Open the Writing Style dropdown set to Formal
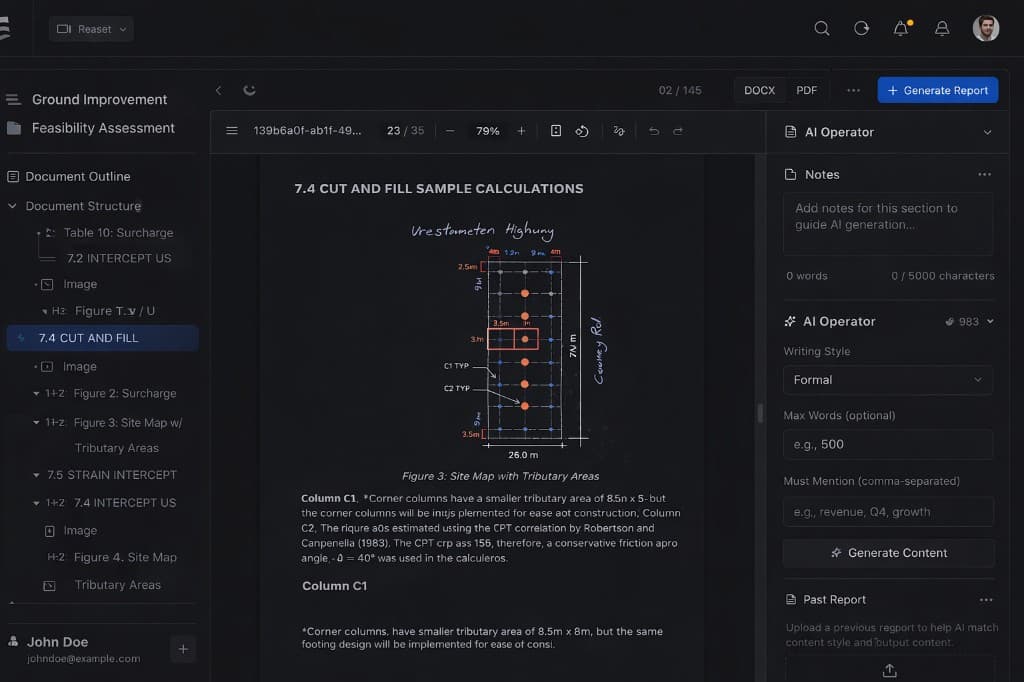The width and height of the screenshot is (1024, 682). click(887, 380)
